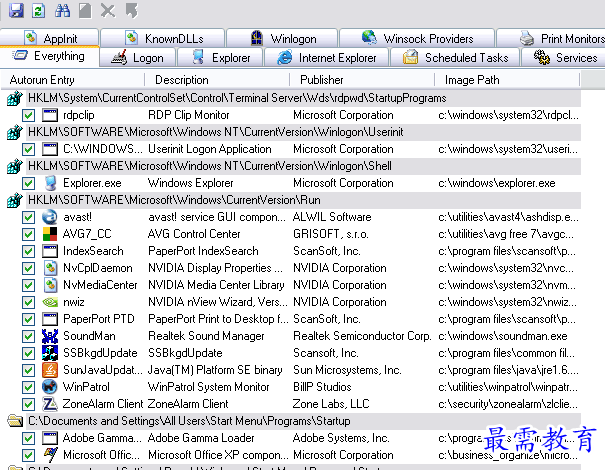Open the Winsock Providers tab

(418, 38)
